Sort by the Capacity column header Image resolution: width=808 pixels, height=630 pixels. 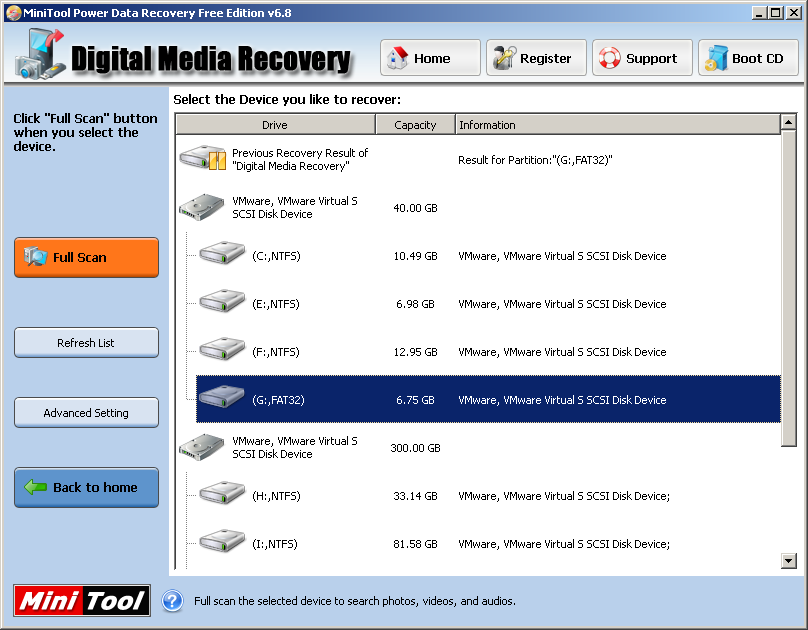tap(415, 125)
